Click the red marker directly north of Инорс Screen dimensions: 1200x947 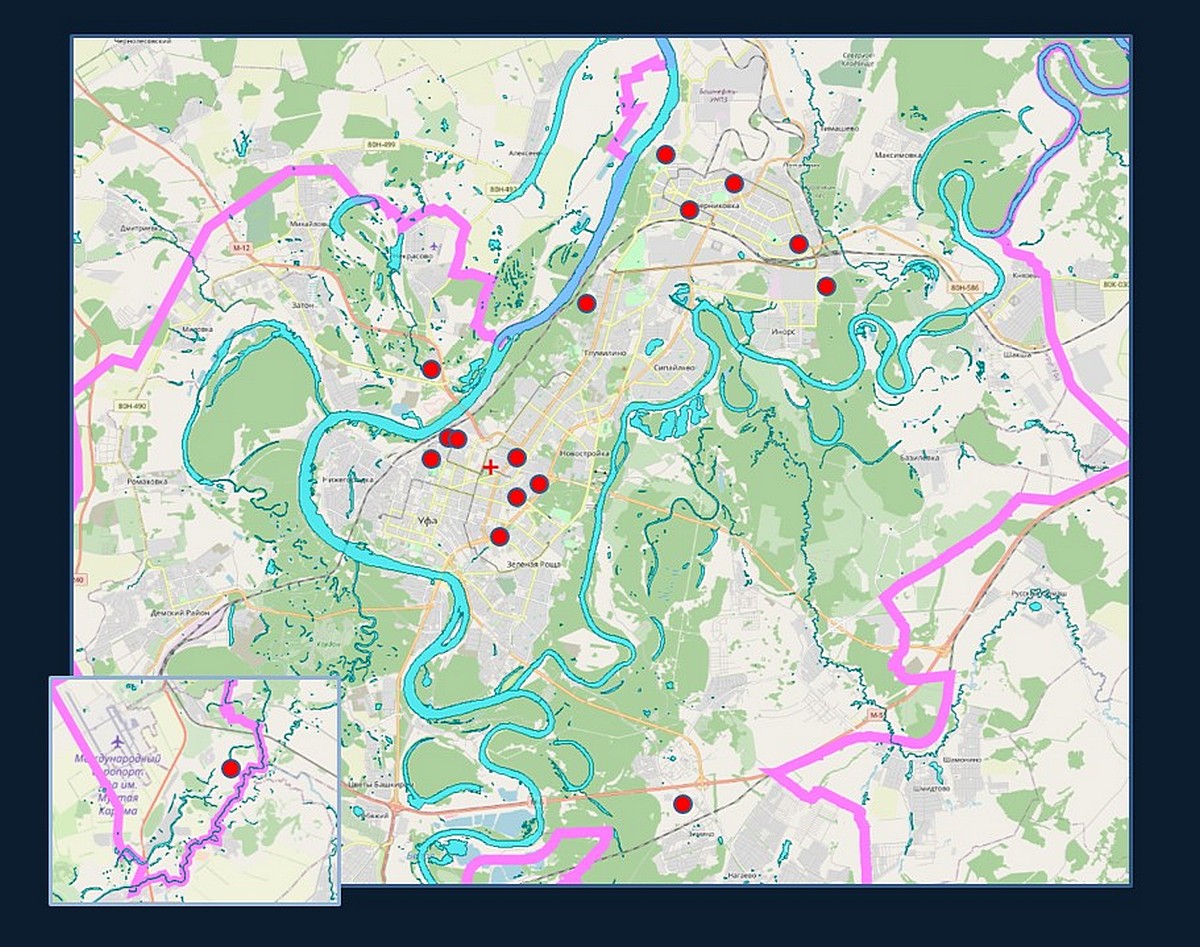pos(826,286)
